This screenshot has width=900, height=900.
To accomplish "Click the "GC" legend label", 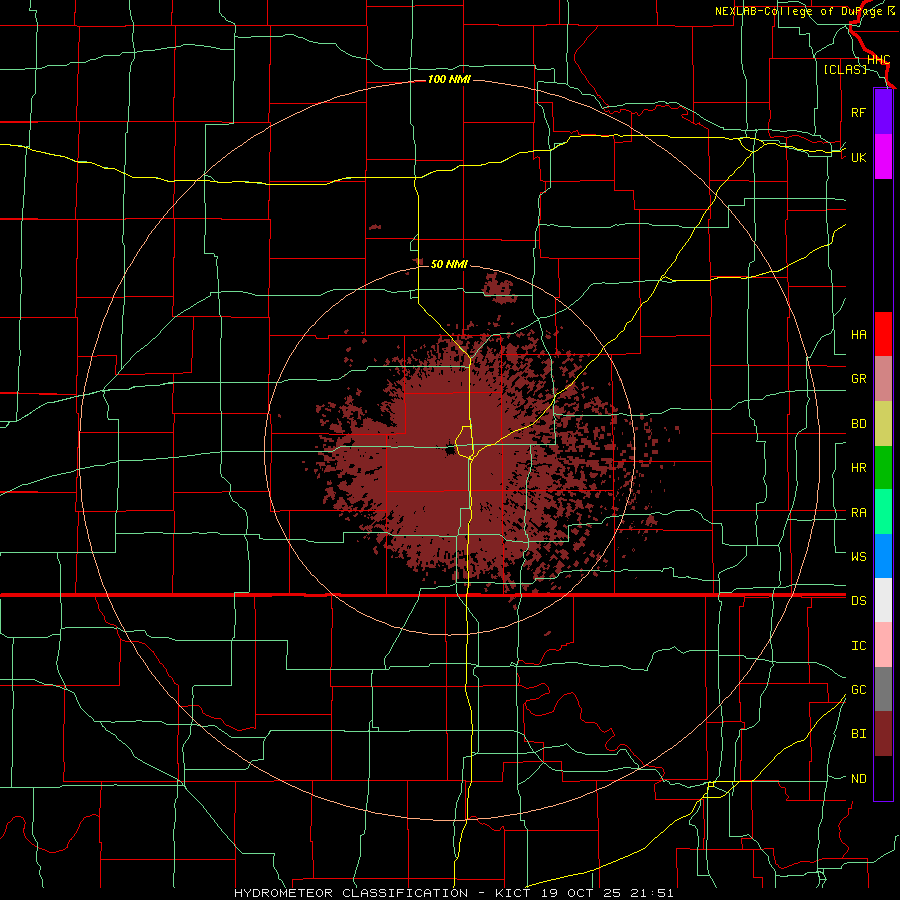I will (859, 690).
